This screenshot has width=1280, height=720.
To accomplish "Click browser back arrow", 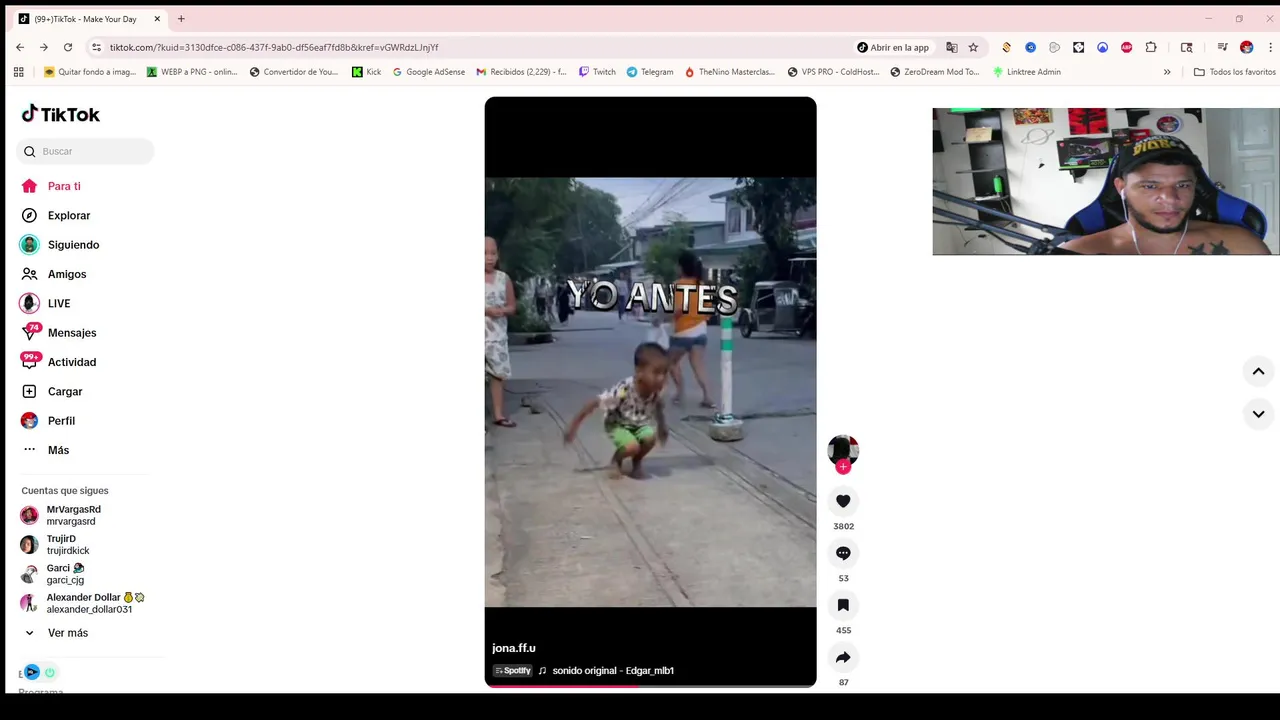I will (x=20, y=47).
